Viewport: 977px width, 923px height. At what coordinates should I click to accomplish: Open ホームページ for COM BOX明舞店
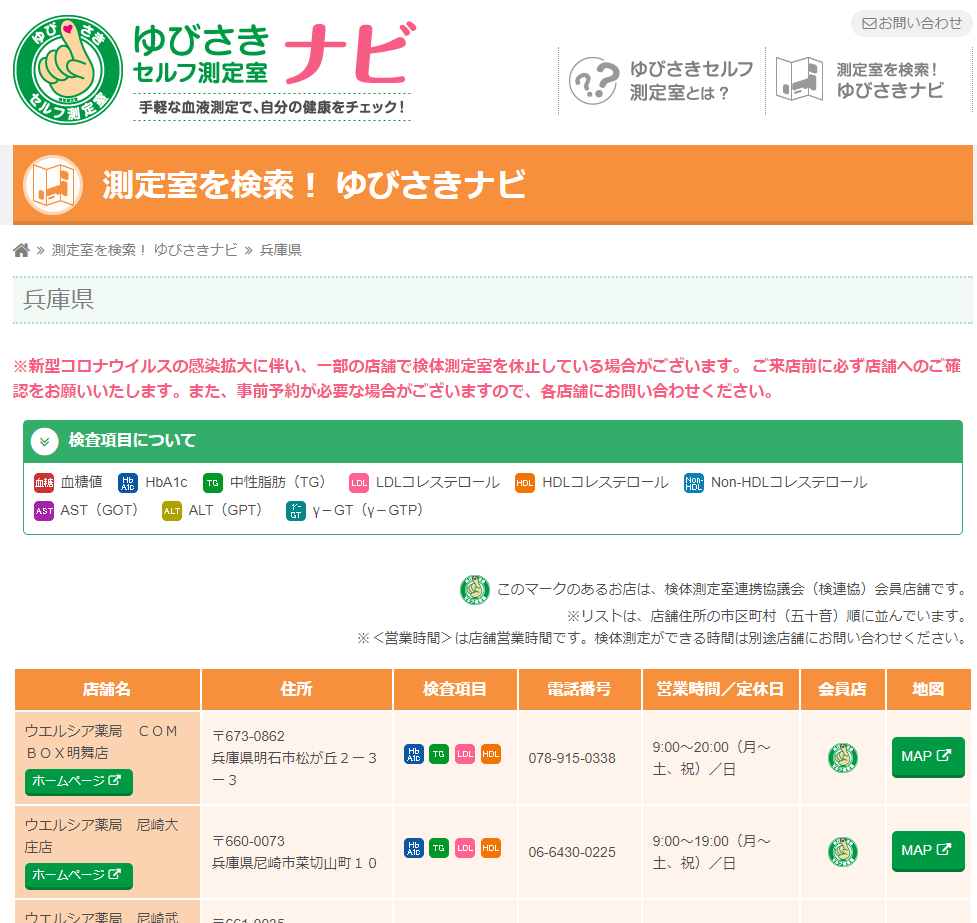[78, 781]
